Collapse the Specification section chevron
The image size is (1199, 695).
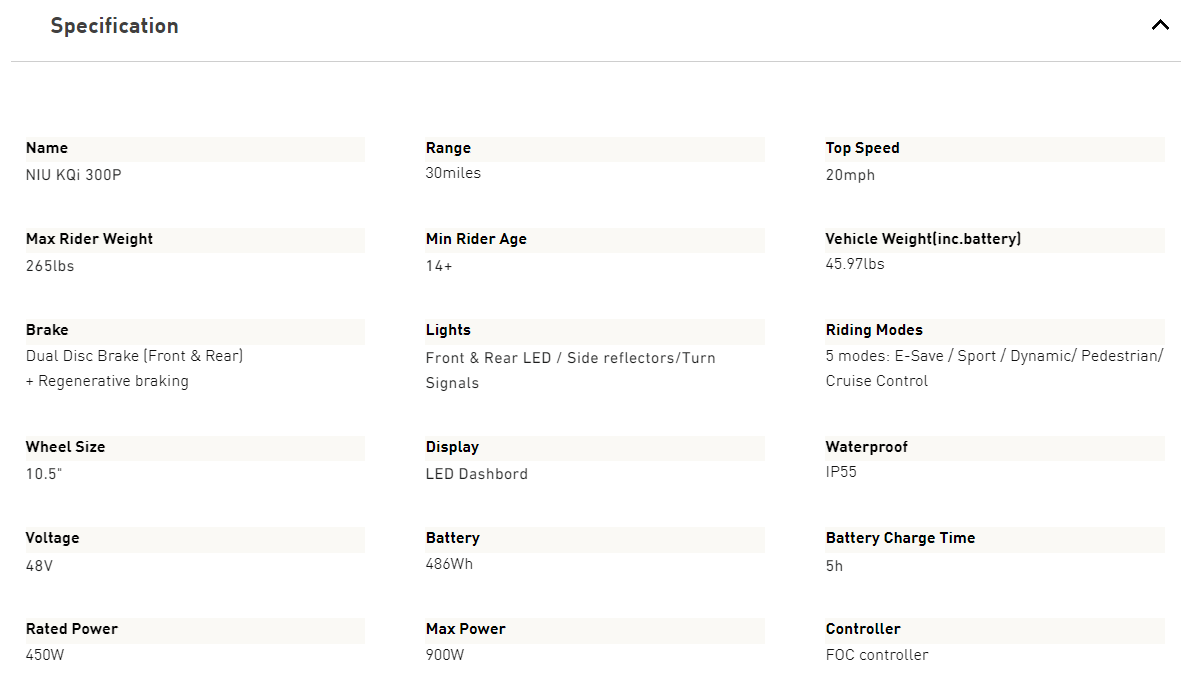tap(1160, 25)
